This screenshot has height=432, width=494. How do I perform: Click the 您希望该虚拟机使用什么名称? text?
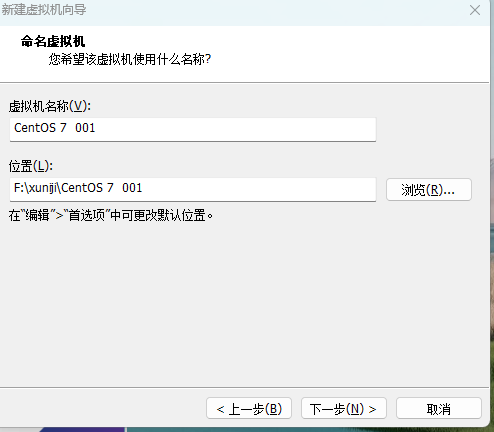coord(130,59)
